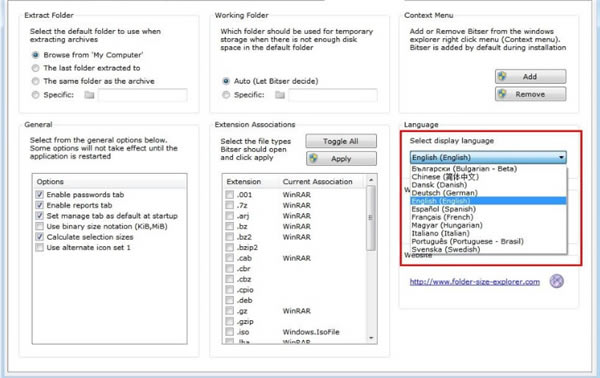Select Specific radio in Working Folder
Image resolution: width=600 pixels, height=378 pixels.
(226, 94)
